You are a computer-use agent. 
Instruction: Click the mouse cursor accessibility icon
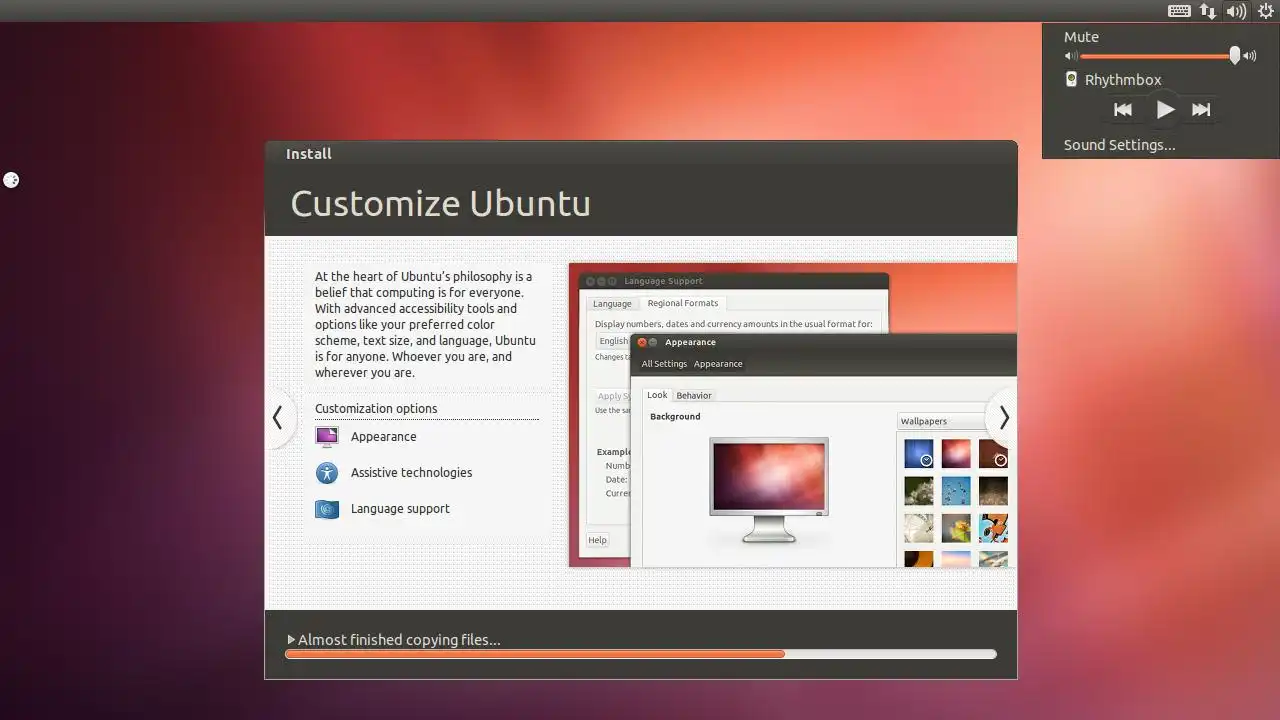11,180
